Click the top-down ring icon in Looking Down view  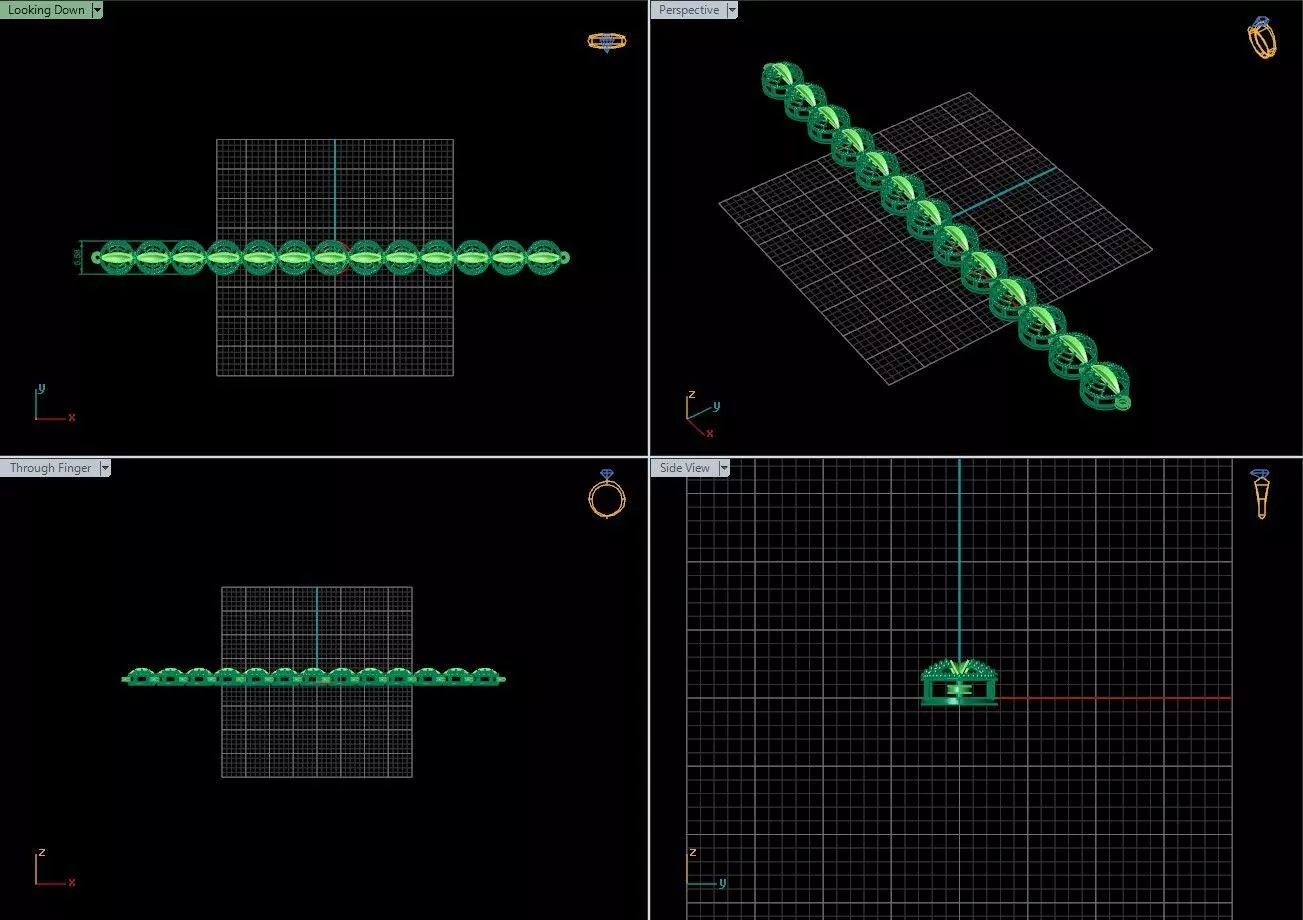[606, 41]
